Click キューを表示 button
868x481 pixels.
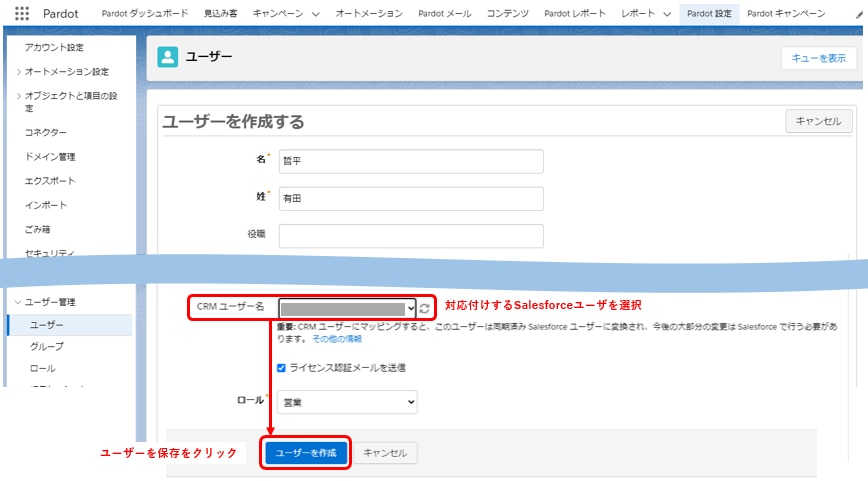(x=819, y=58)
